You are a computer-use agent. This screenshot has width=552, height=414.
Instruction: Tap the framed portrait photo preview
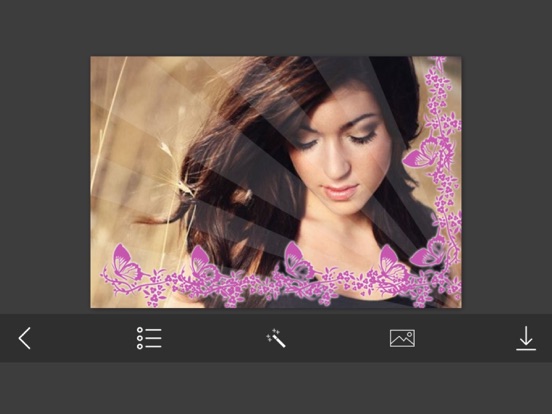pyautogui.click(x=276, y=182)
